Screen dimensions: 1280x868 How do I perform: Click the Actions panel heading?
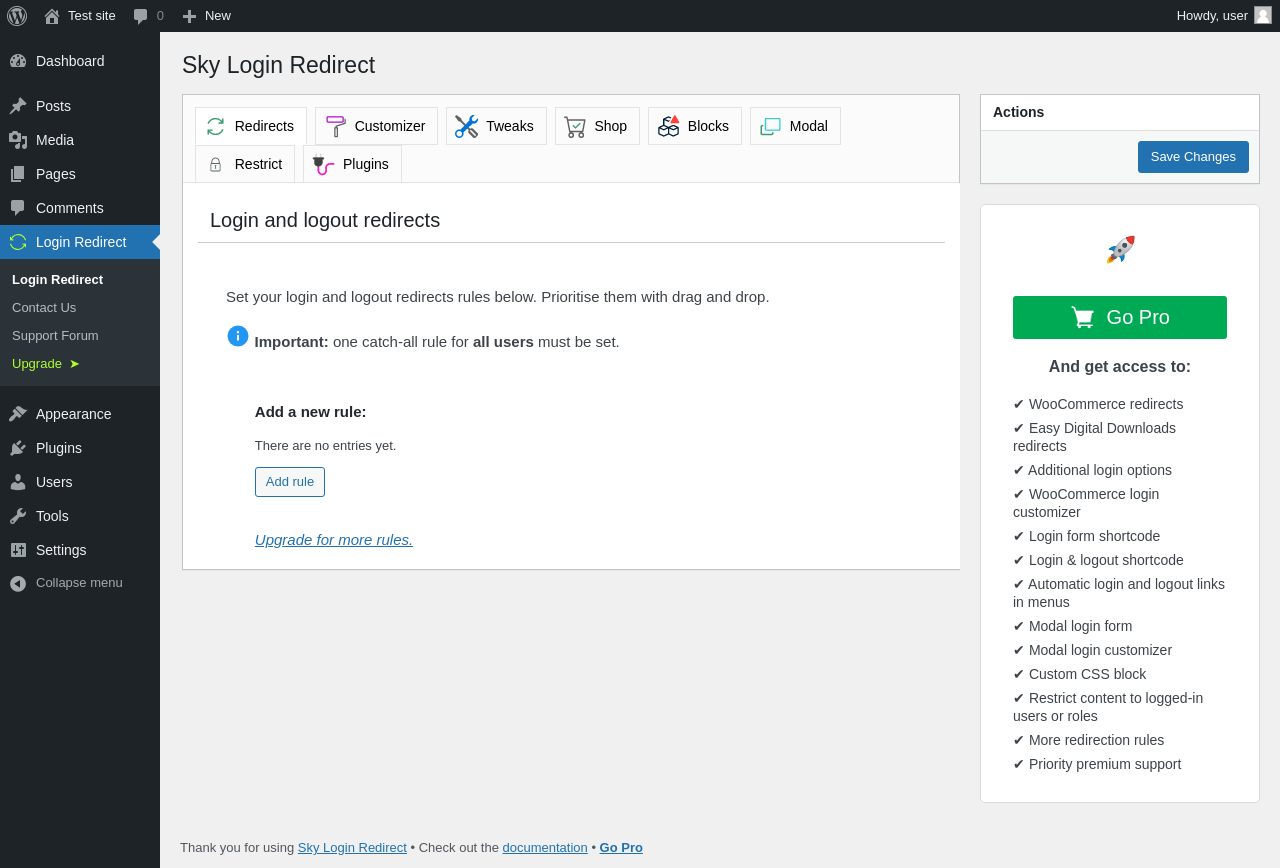(x=1018, y=112)
